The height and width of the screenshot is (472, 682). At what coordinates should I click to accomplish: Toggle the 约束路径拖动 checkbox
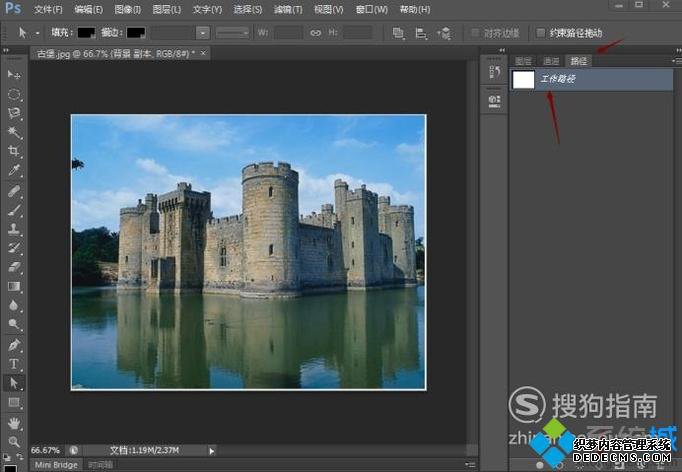(x=540, y=33)
